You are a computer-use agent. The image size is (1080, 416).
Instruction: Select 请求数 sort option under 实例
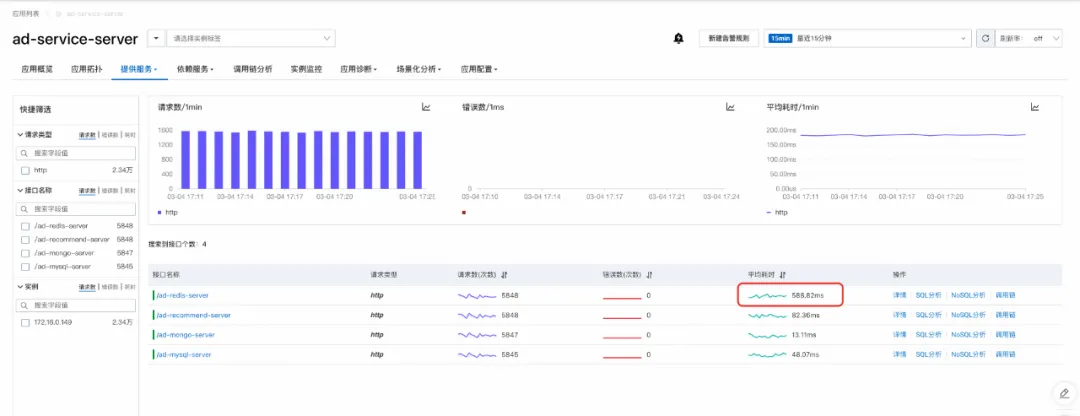87,287
